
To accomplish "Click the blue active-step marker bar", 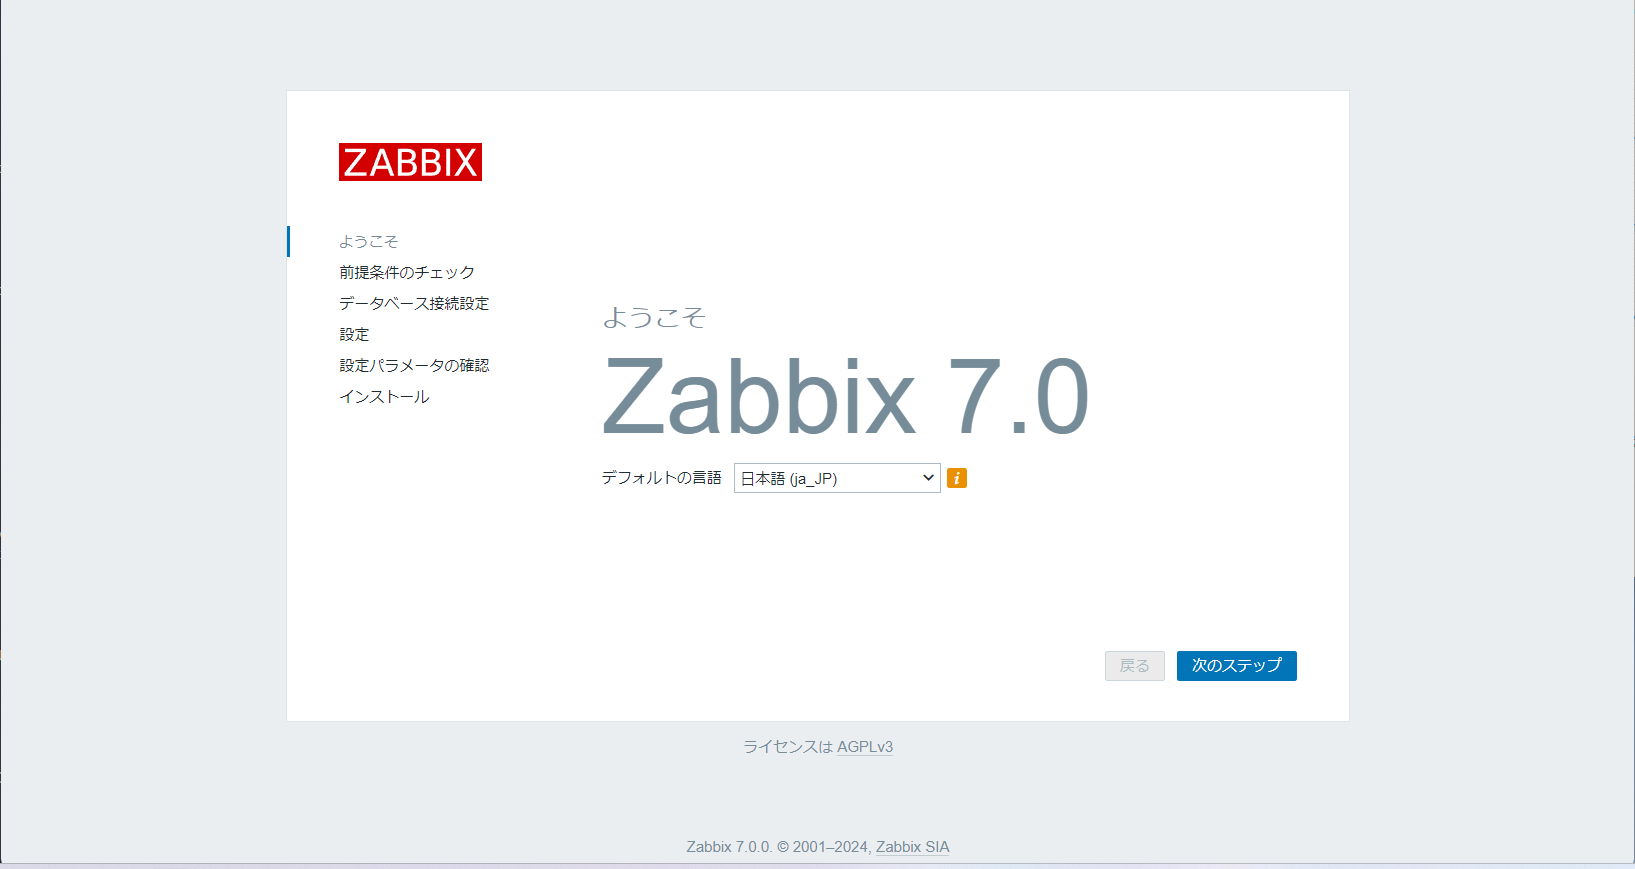I will pos(289,242).
